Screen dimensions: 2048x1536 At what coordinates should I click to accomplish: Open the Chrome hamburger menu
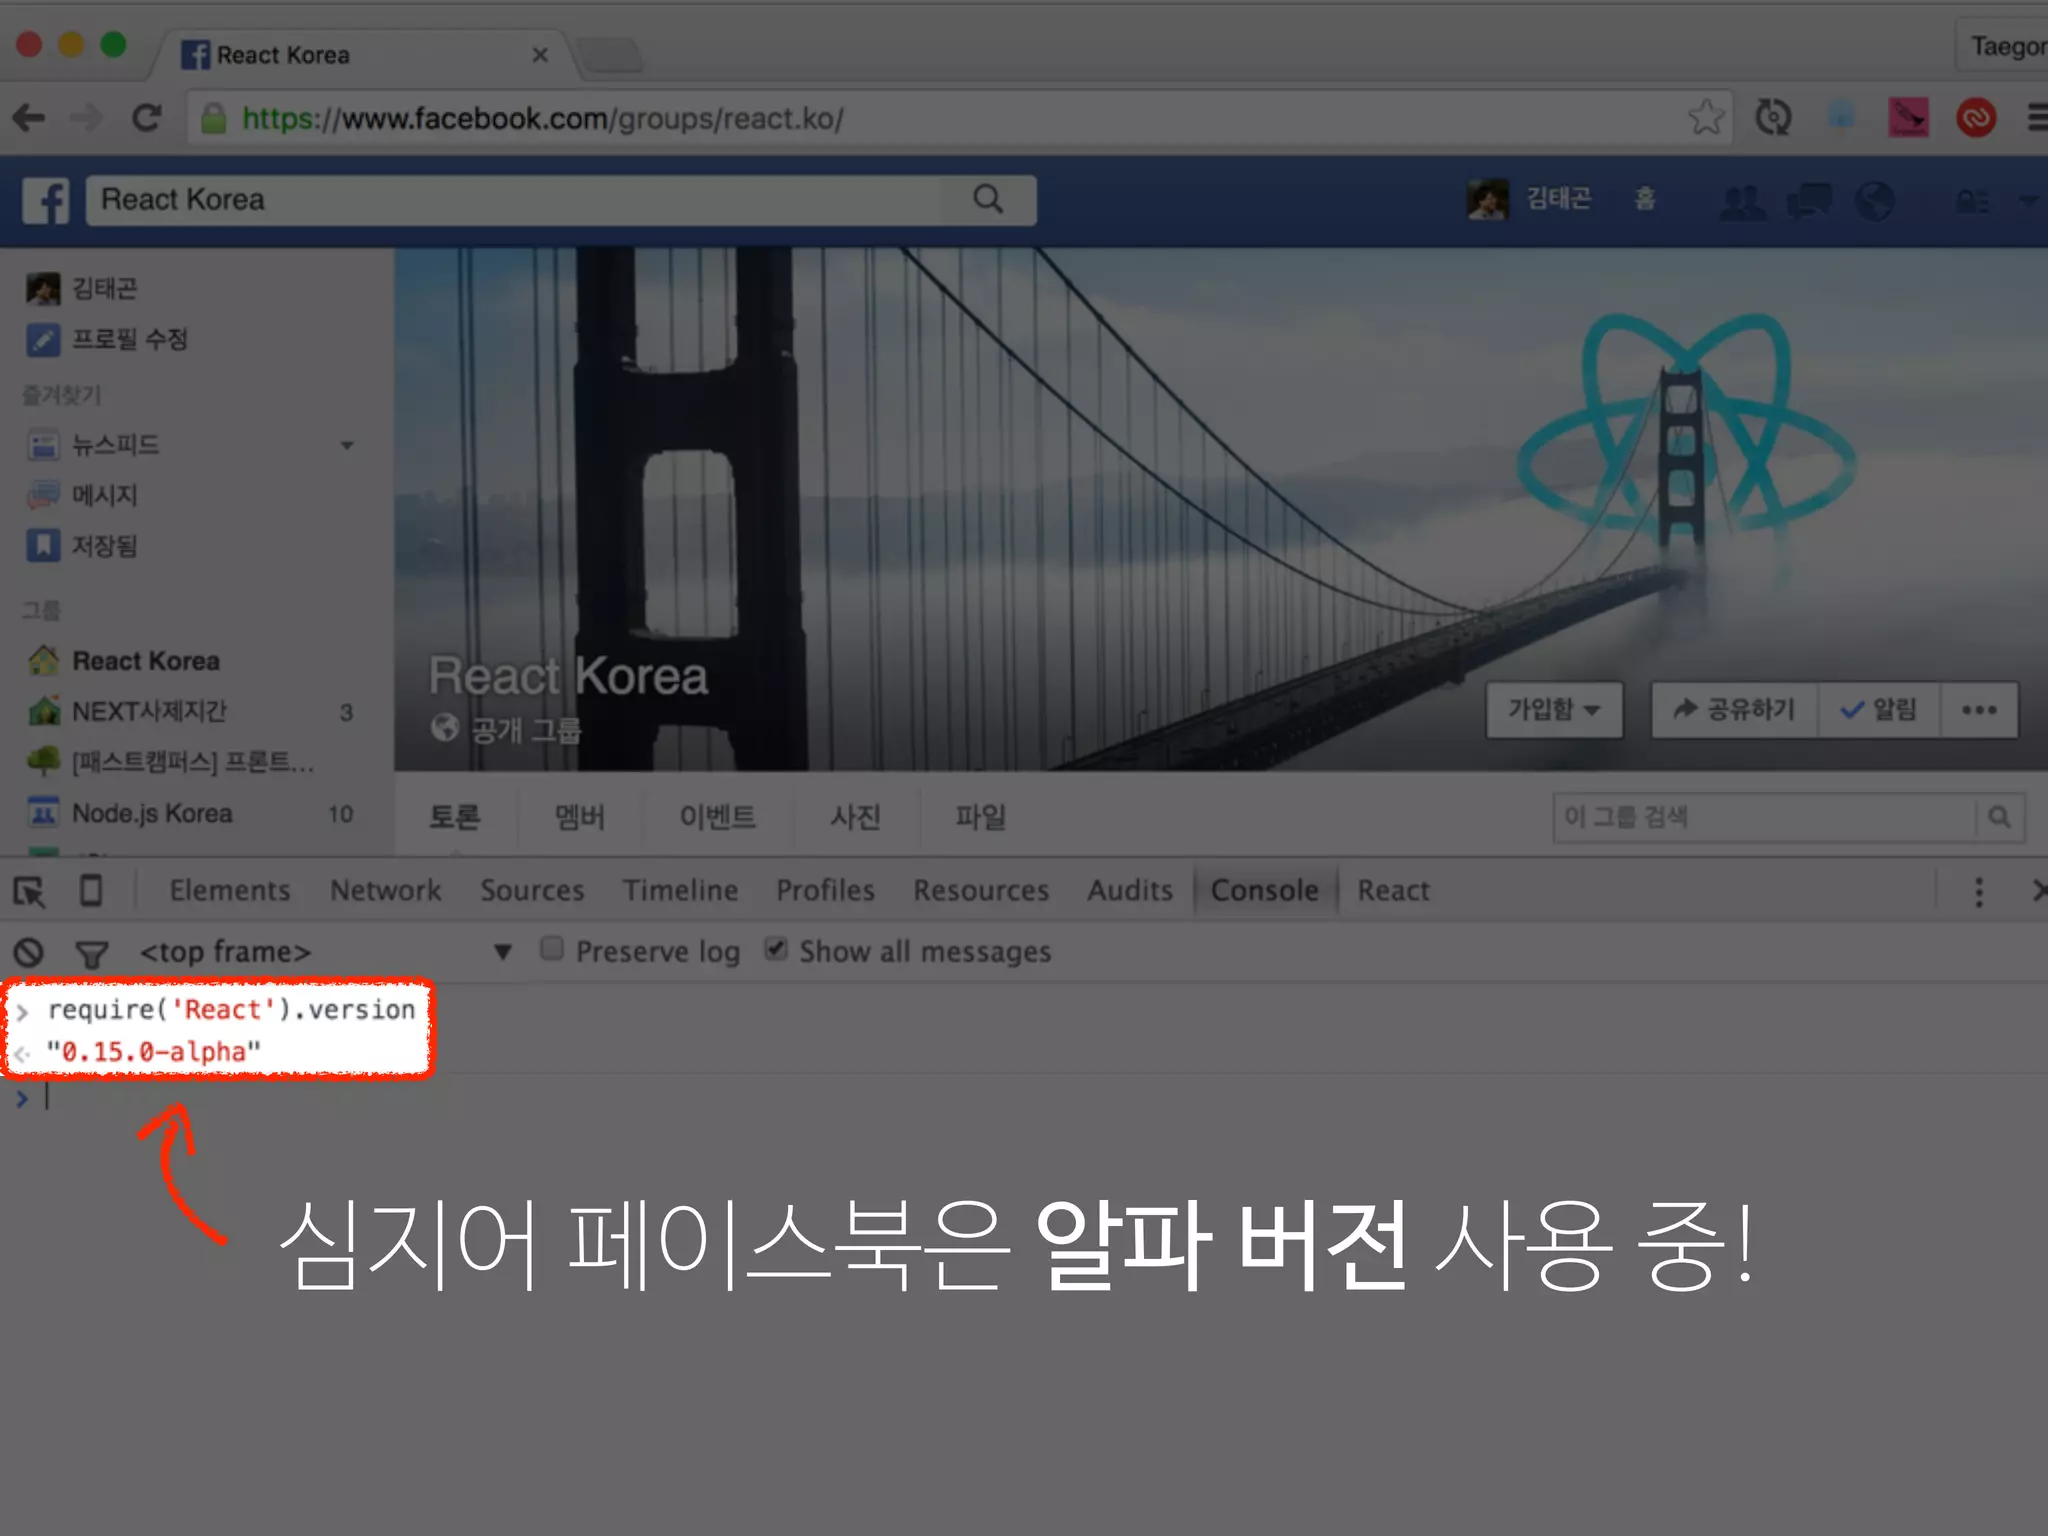coord(2038,118)
